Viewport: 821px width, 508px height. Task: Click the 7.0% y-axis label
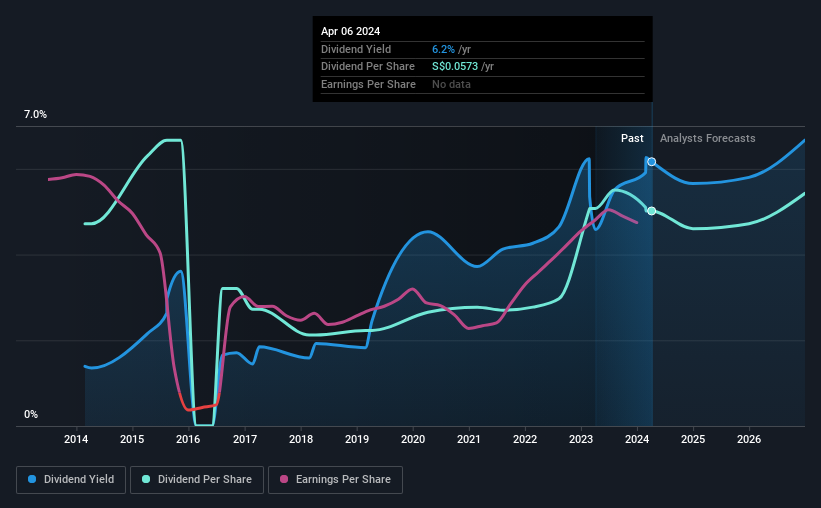[35, 114]
